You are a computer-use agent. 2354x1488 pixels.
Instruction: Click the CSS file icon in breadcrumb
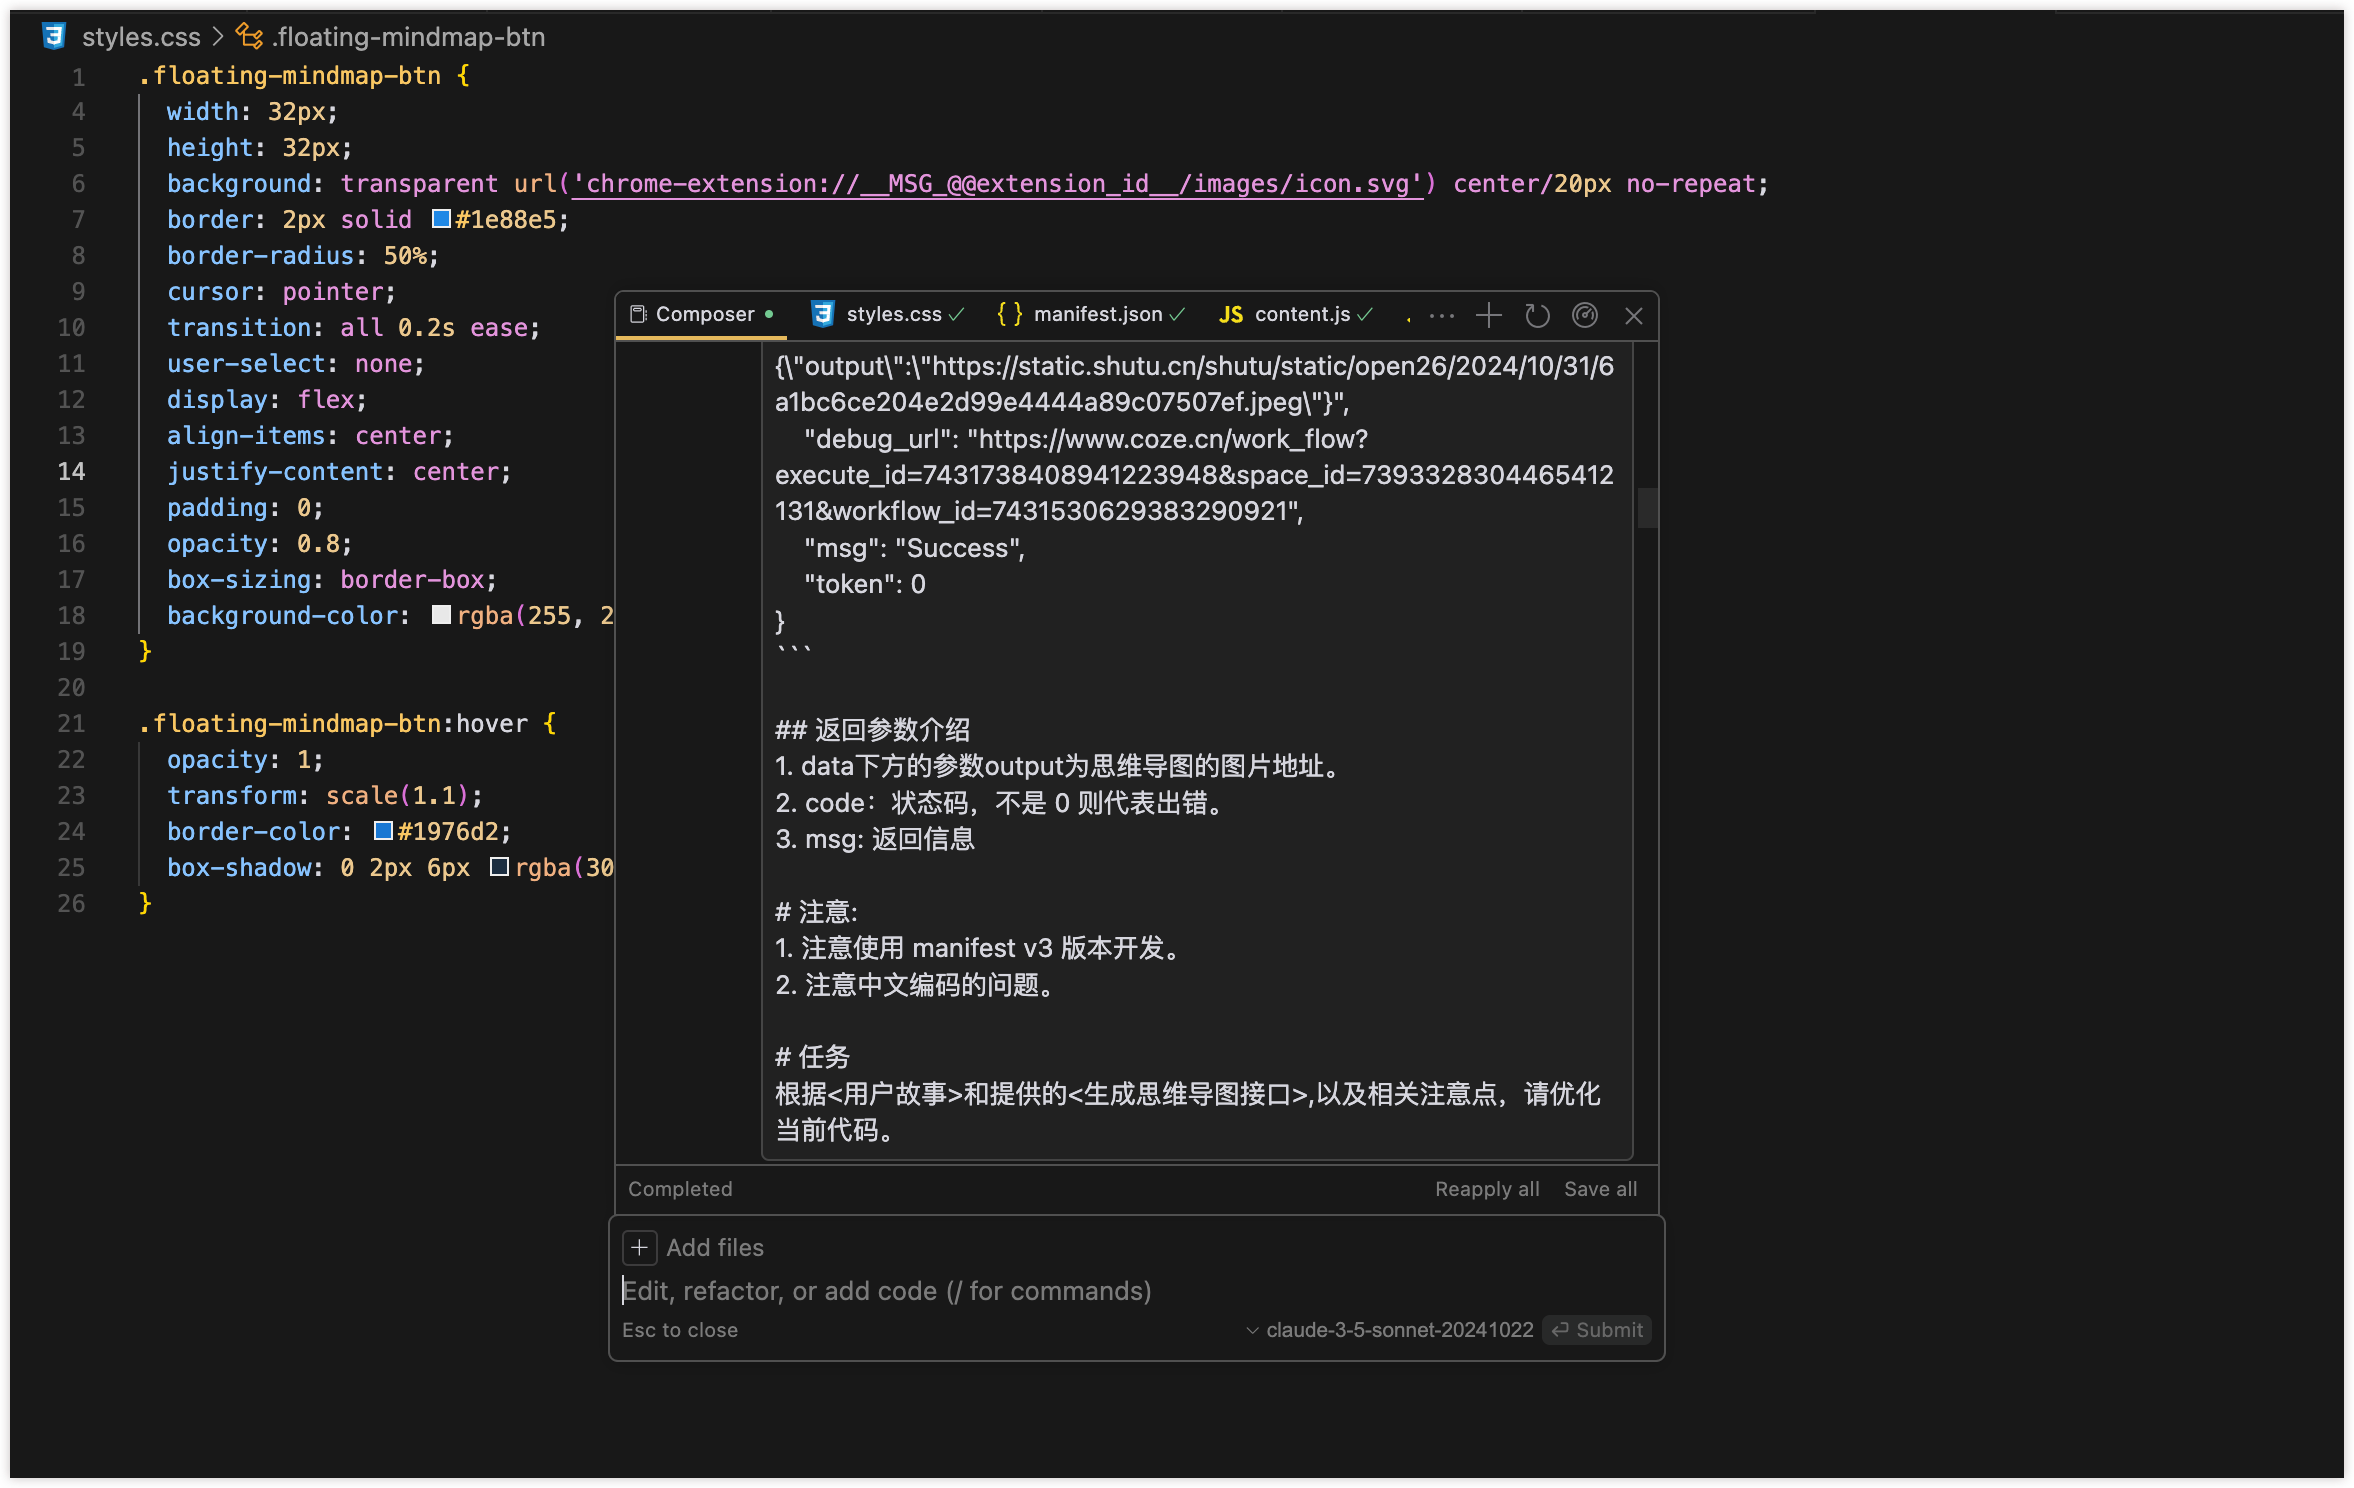tap(54, 37)
